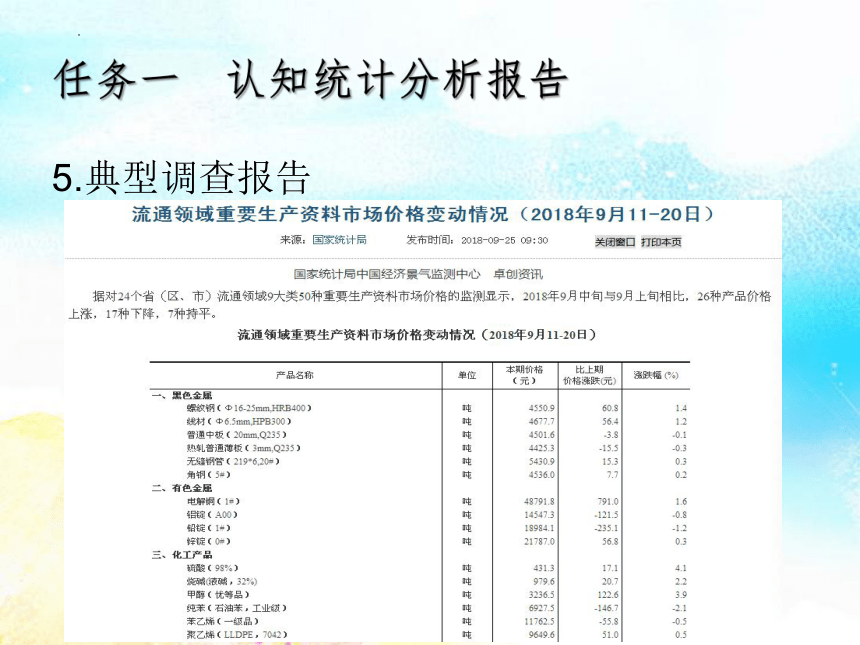
Task: Click the 铝锭 product name
Action: click(x=212, y=515)
